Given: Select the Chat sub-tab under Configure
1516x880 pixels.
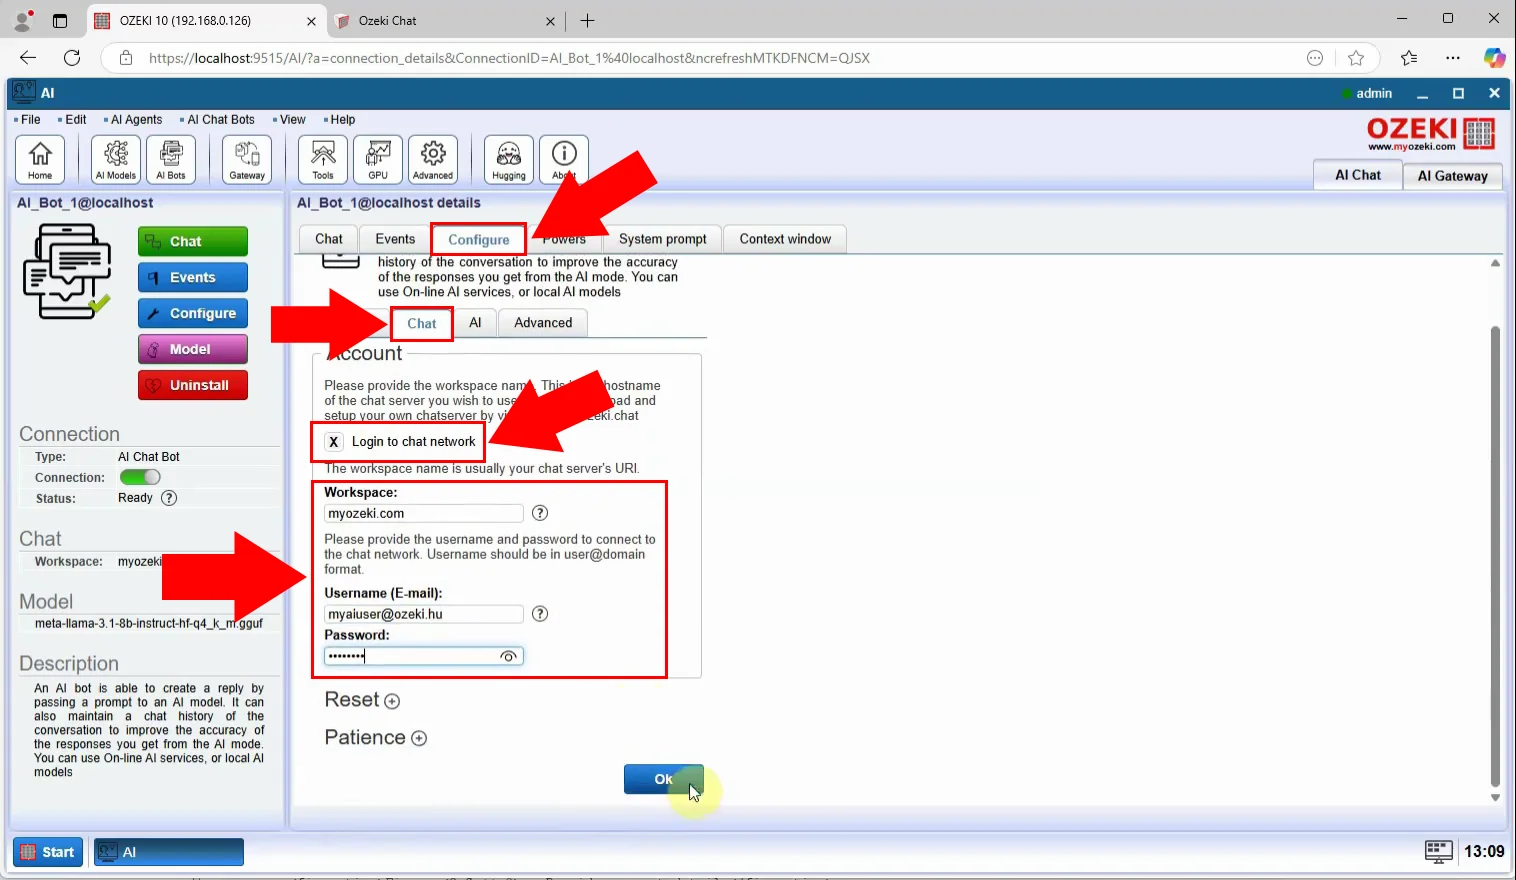Looking at the screenshot, I should (422, 323).
